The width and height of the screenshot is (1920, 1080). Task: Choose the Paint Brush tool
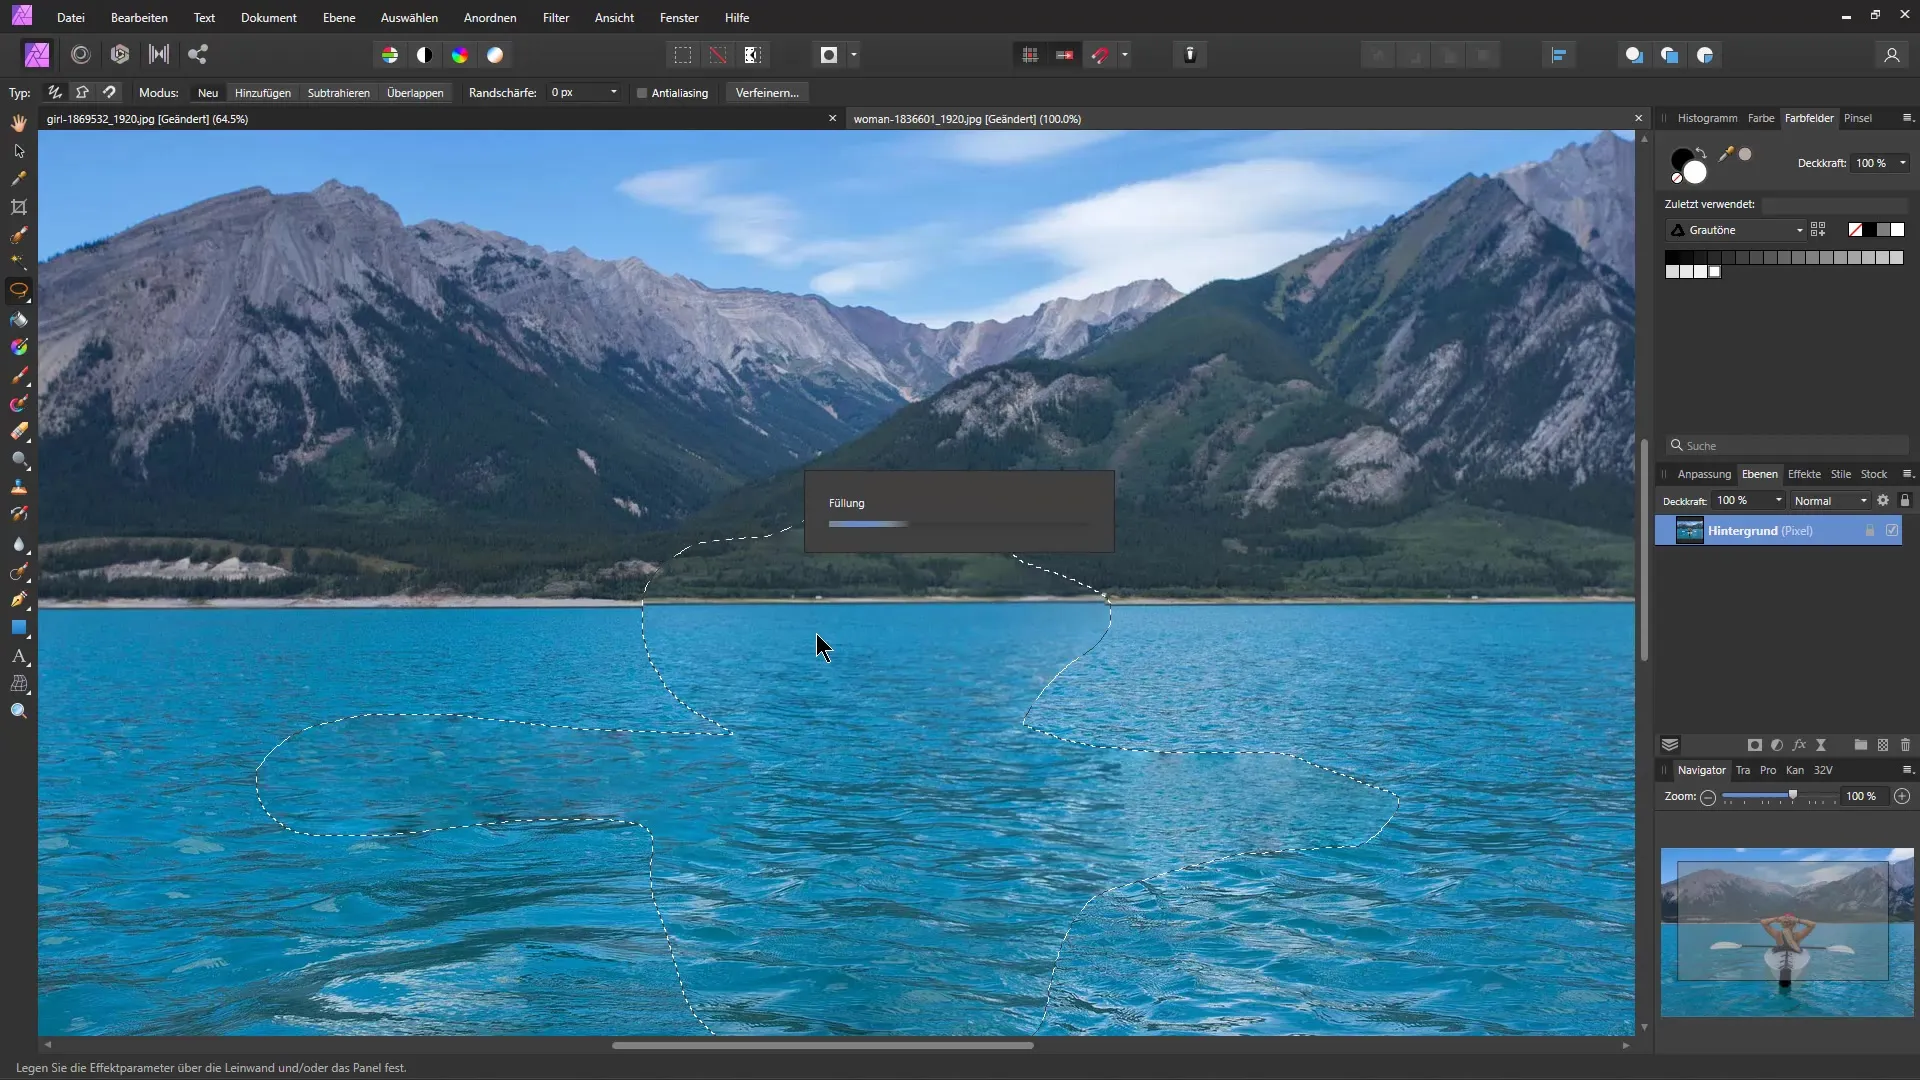click(x=19, y=376)
